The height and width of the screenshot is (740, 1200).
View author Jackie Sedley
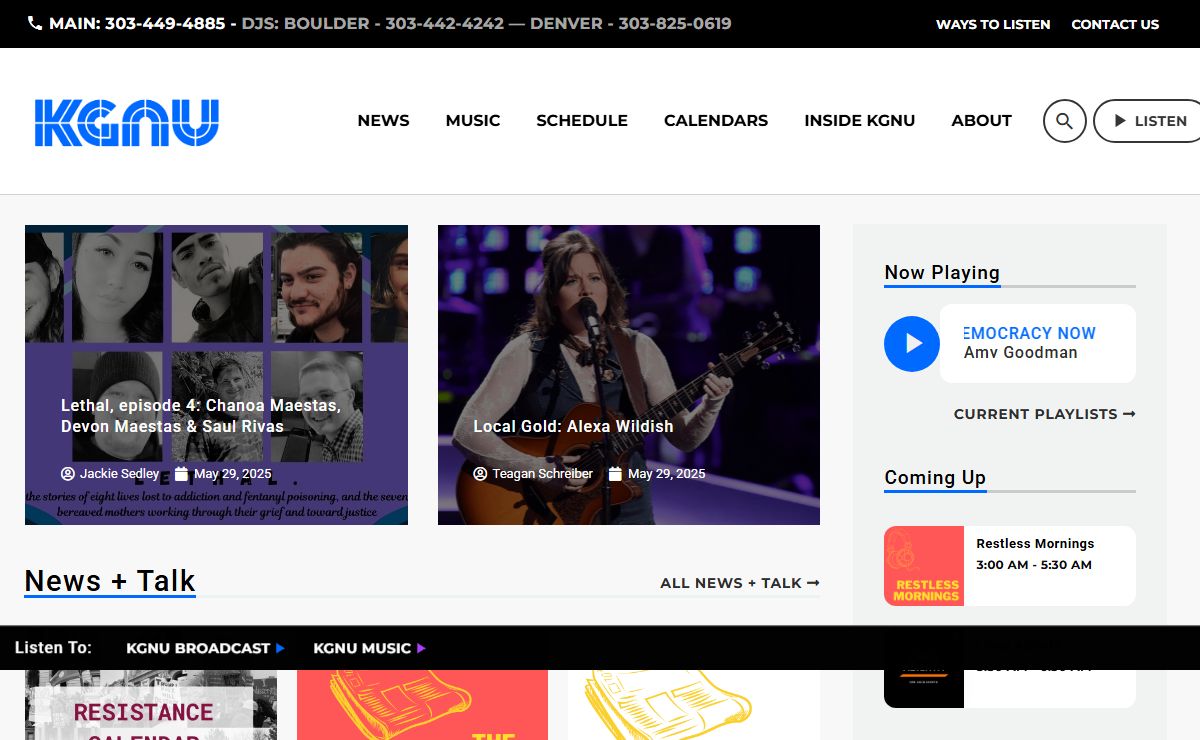click(119, 474)
